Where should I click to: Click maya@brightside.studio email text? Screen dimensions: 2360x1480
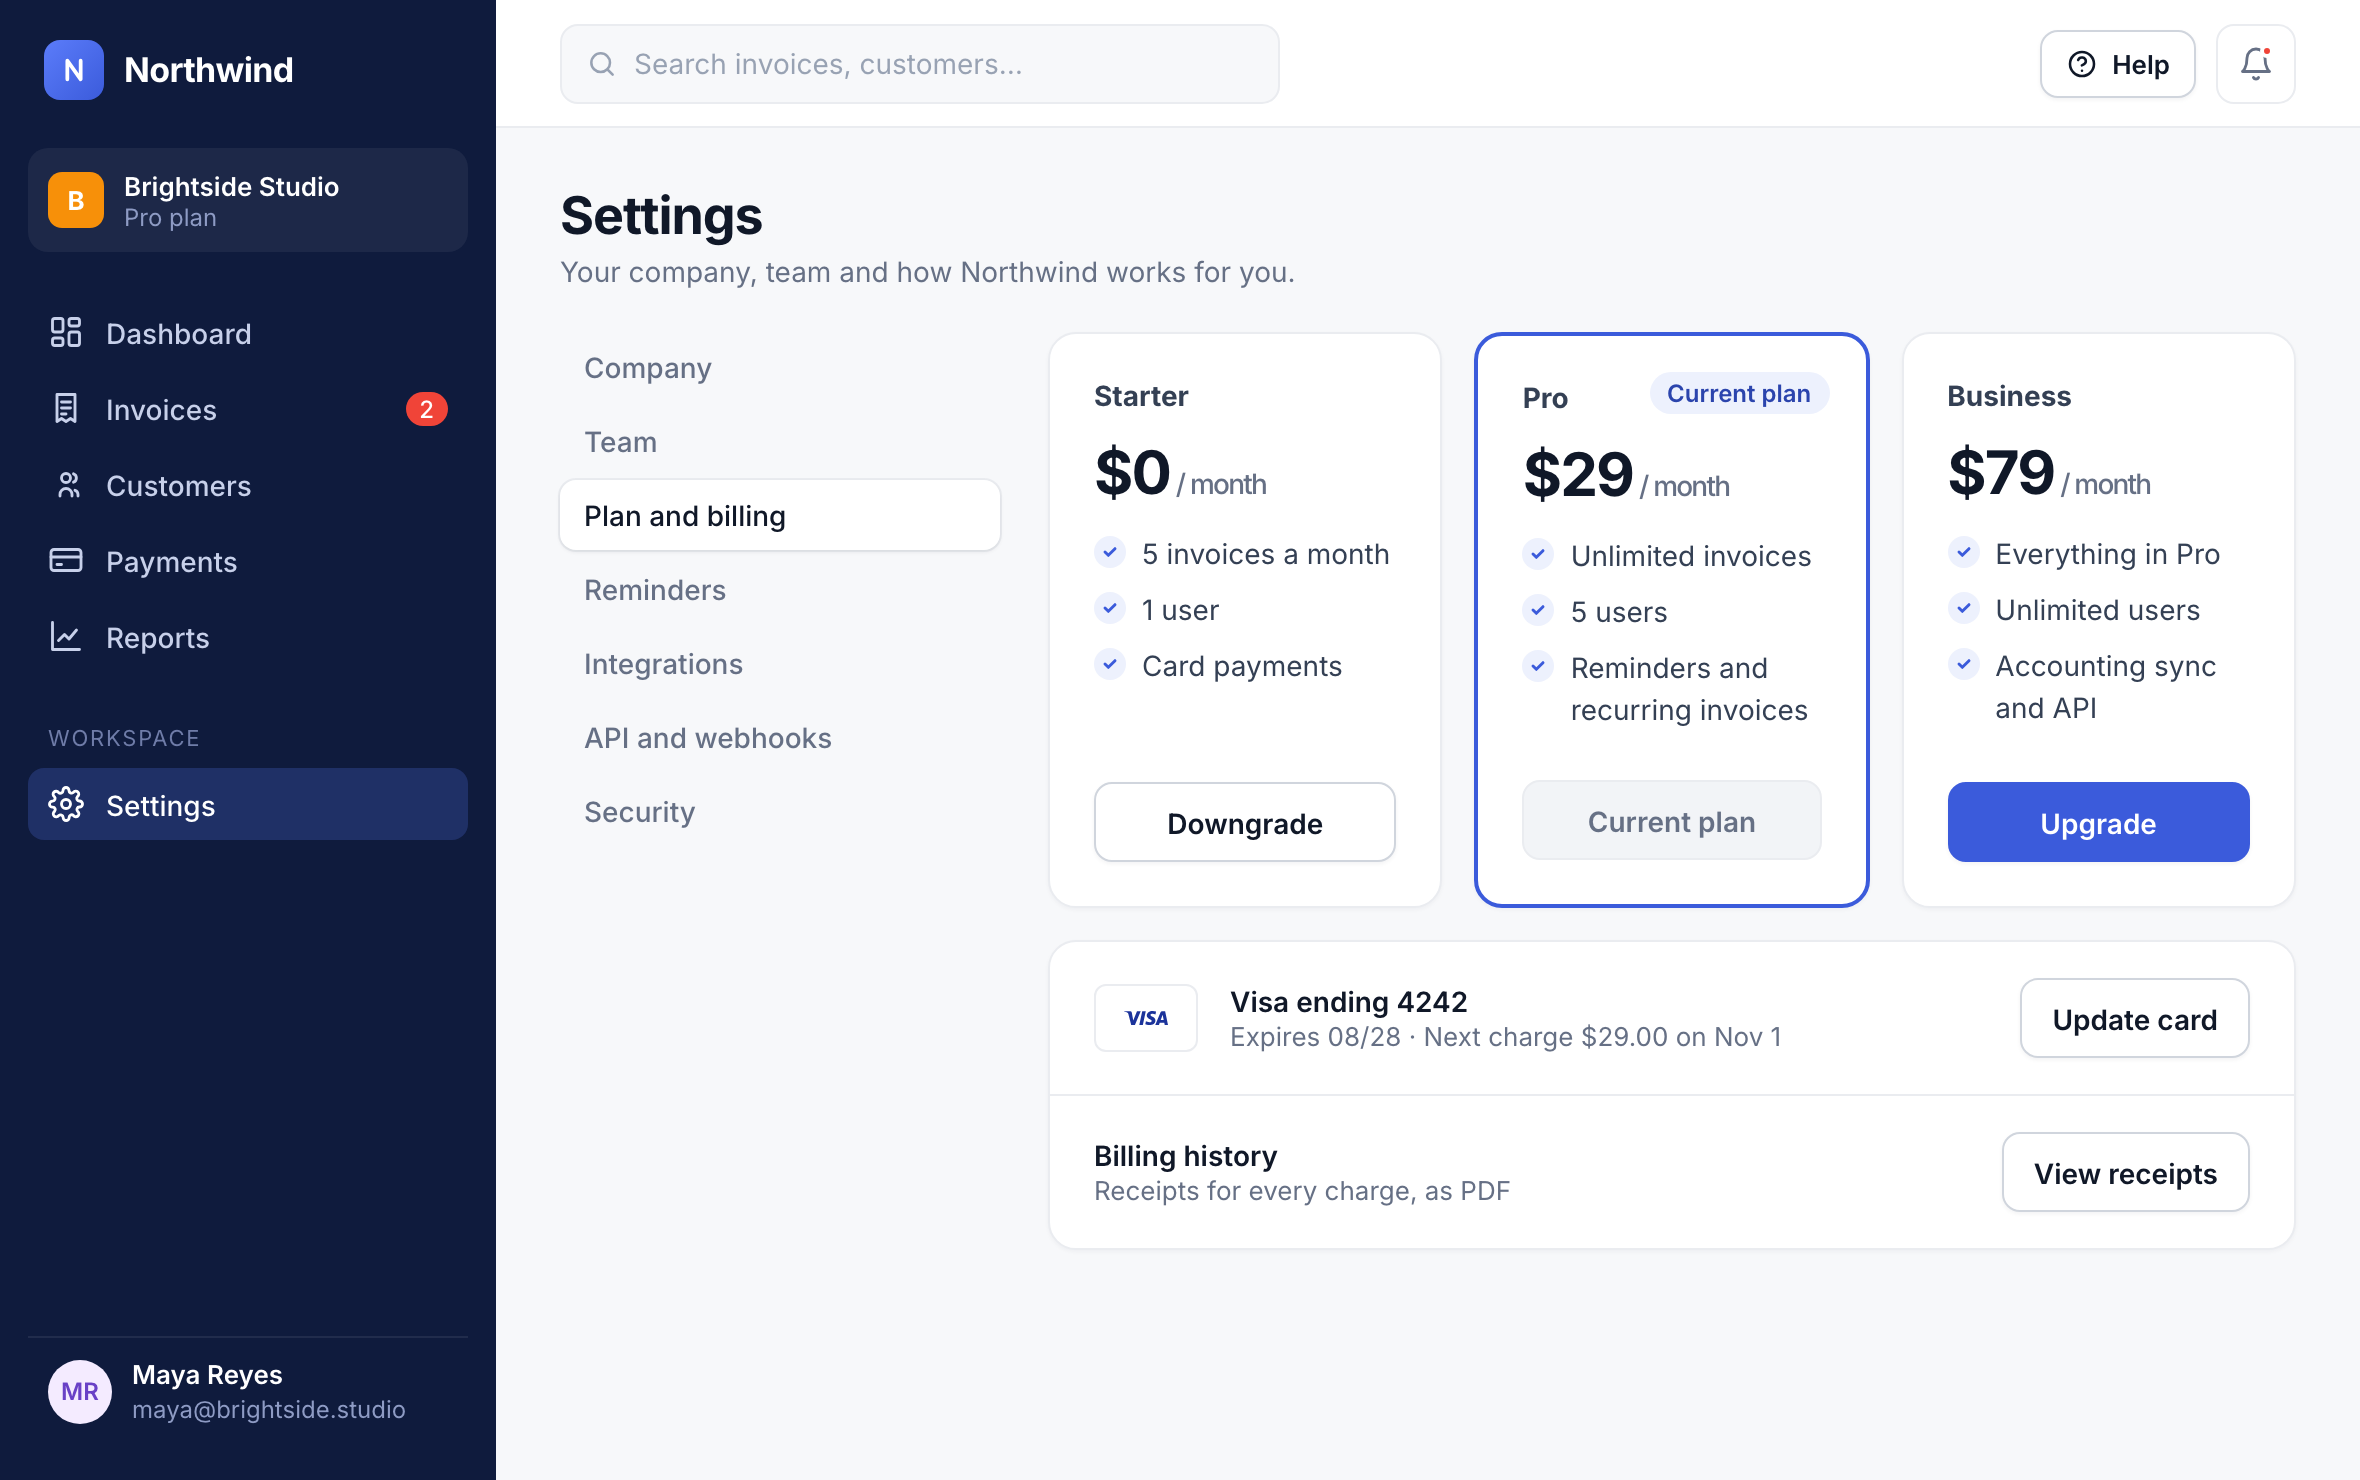(x=269, y=1409)
